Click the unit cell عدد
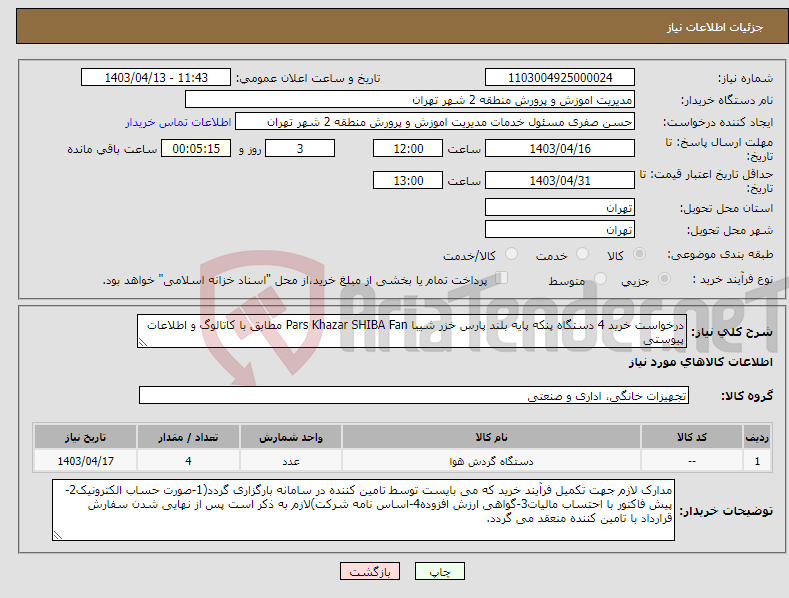Image resolution: width=789 pixels, height=598 pixels. point(291,461)
